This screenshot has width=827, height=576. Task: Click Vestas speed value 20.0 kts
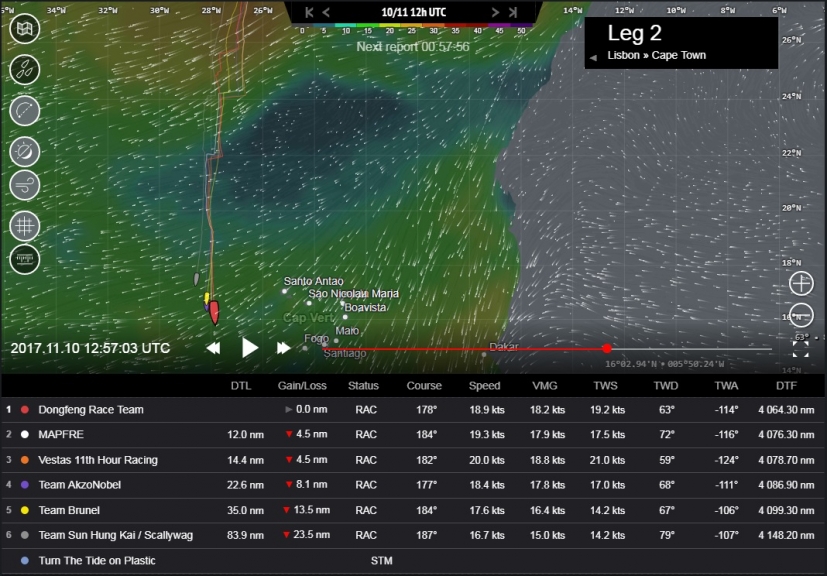point(487,460)
